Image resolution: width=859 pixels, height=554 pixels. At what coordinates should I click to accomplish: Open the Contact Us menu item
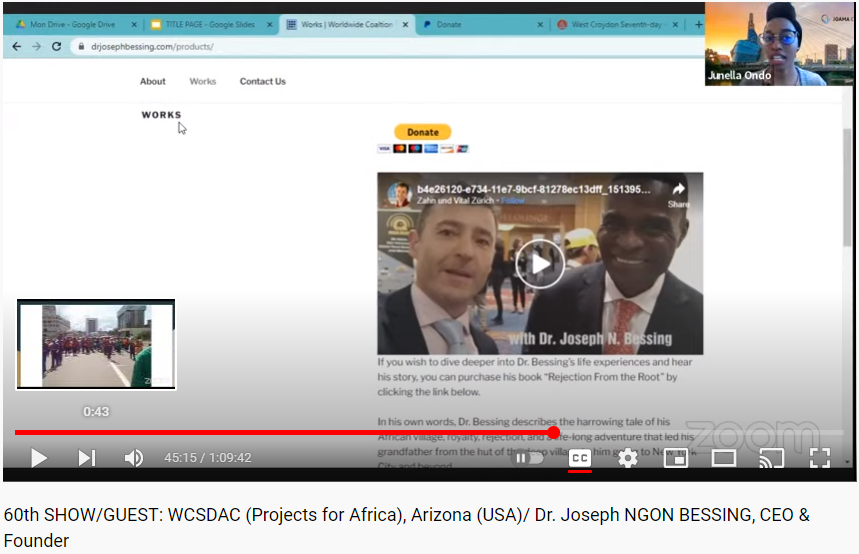(x=262, y=82)
